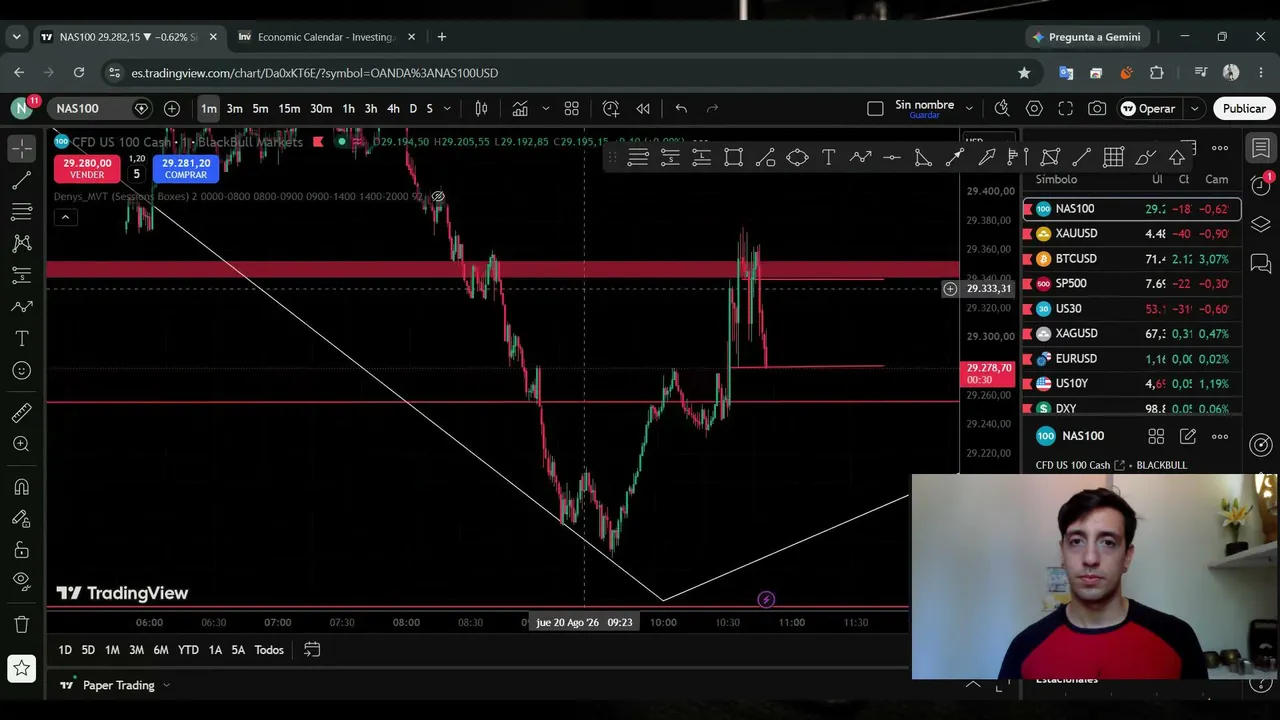This screenshot has height=720, width=1280.
Task: Select EURUSD in the watchlist
Action: 1131,359
